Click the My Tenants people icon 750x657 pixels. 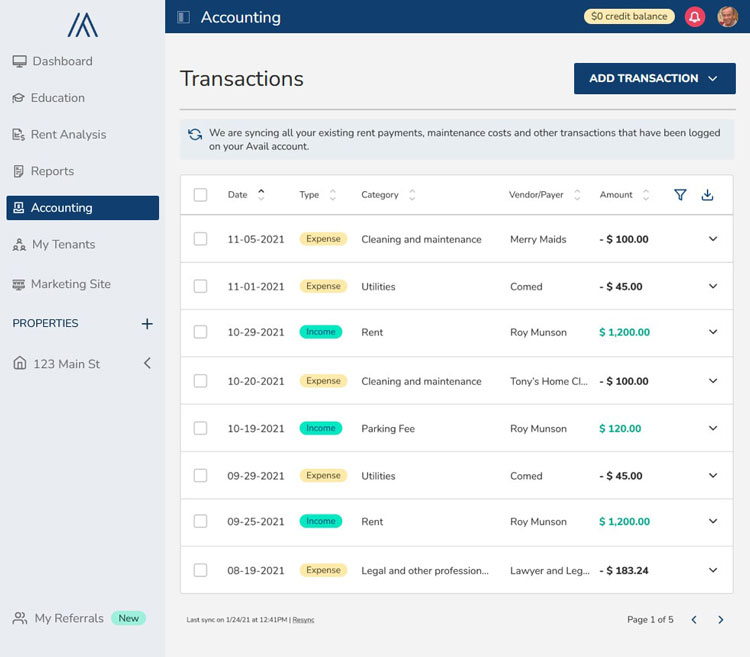[19, 244]
